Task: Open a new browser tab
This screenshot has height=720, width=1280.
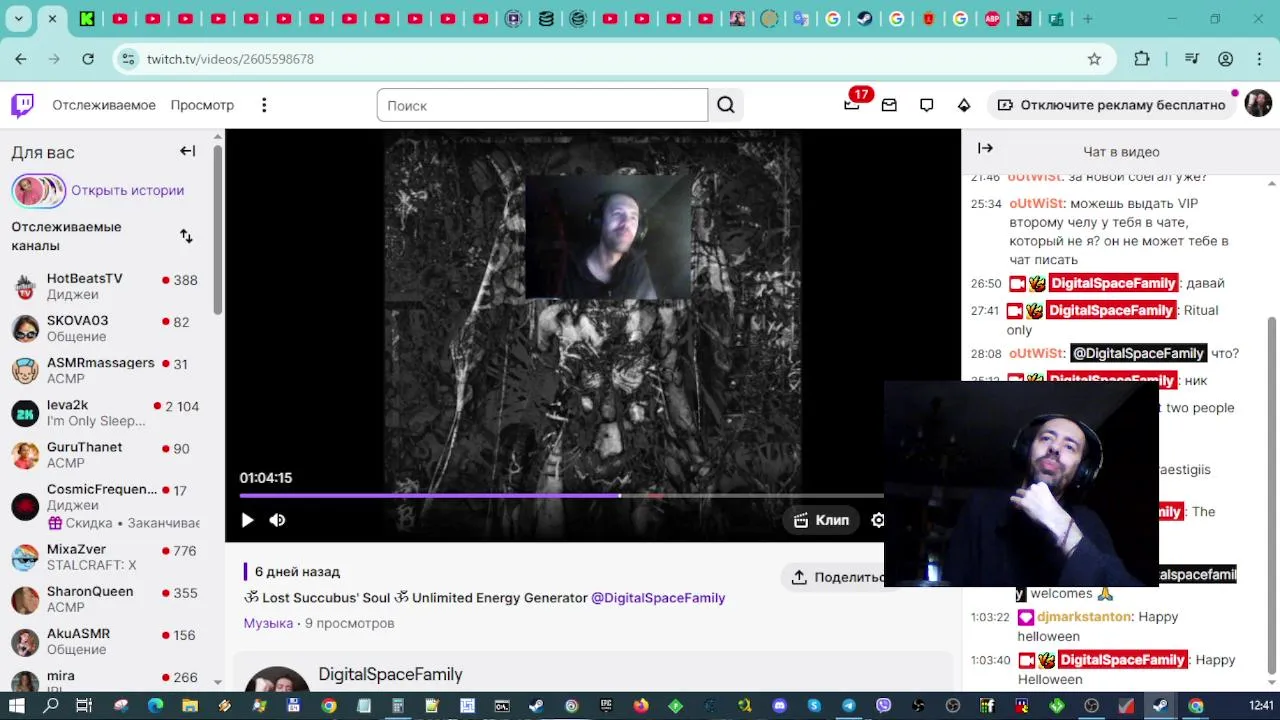Action: pyautogui.click(x=1088, y=18)
